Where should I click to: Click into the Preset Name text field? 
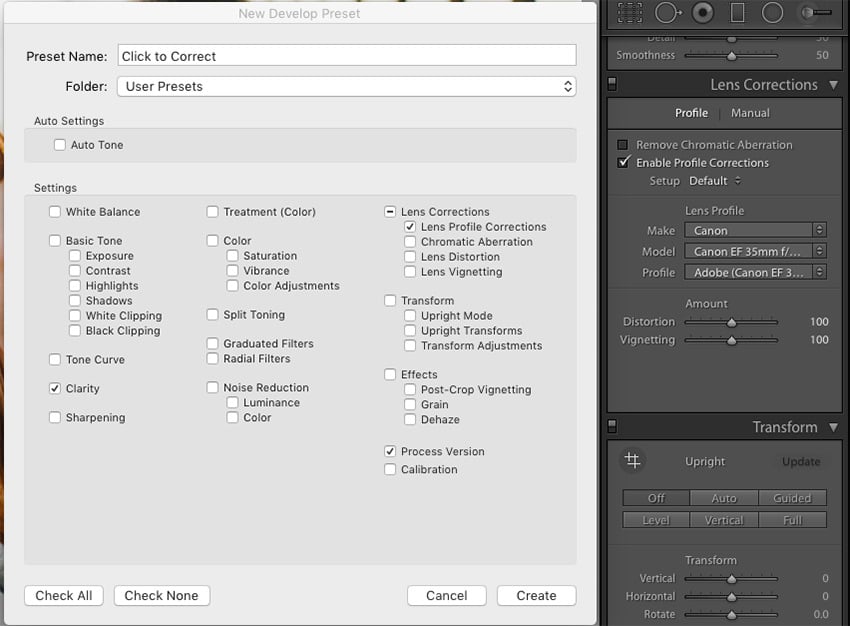coord(346,56)
